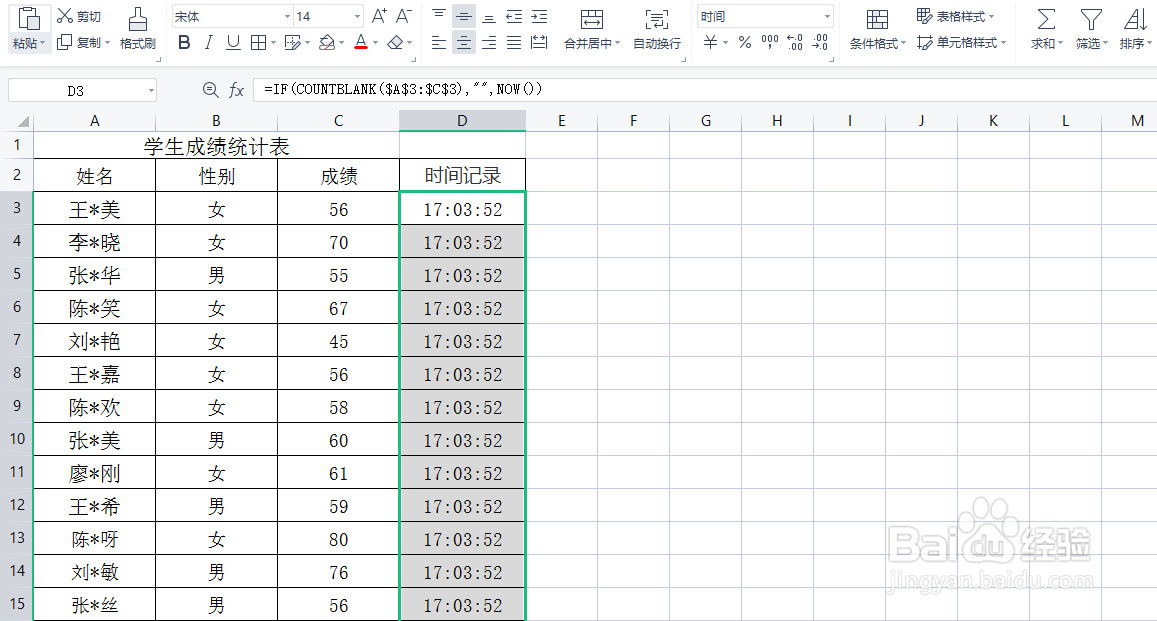Apply the fill color bucket
1157x621 pixels.
click(x=327, y=43)
